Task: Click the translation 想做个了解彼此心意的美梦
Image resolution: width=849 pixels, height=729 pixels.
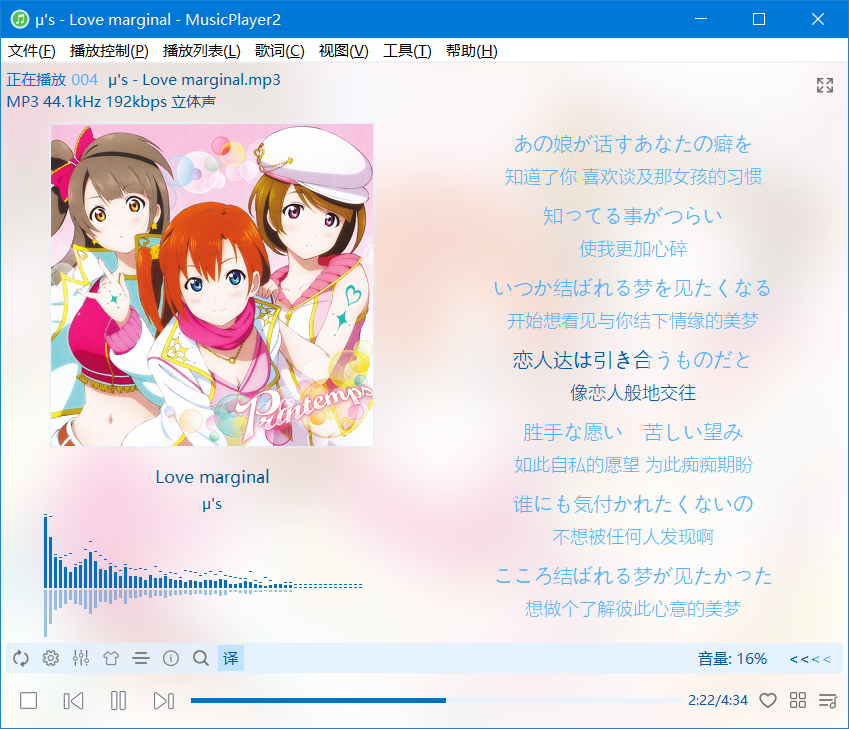Action: (x=632, y=609)
